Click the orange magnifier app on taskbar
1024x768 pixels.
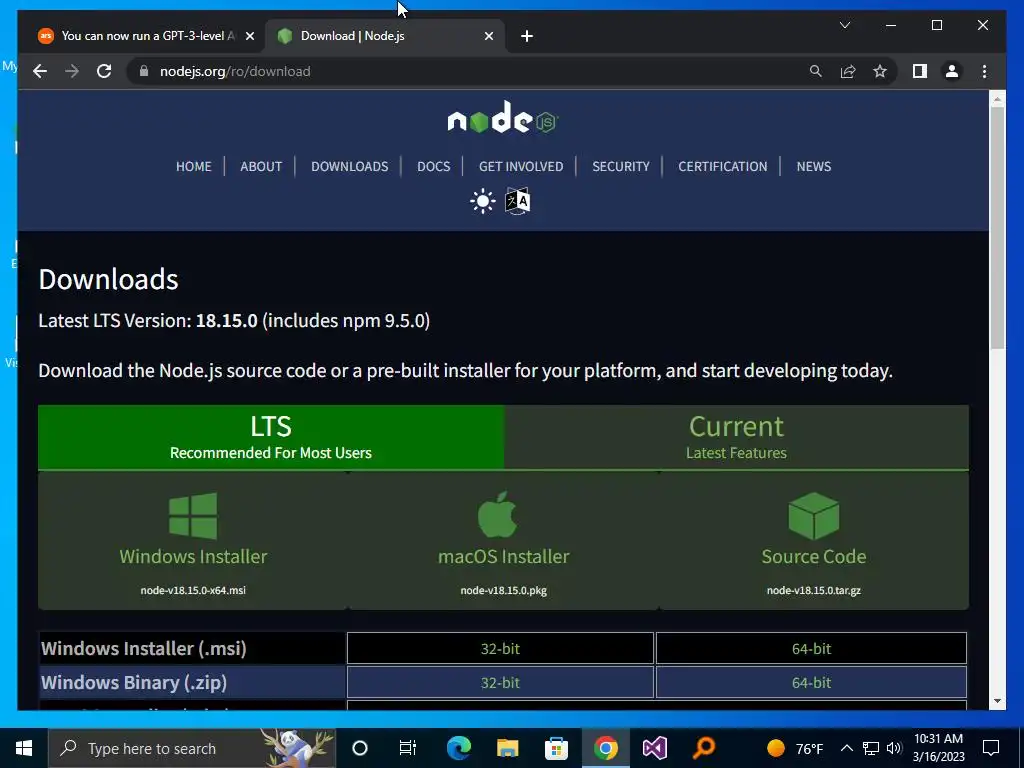click(x=703, y=748)
